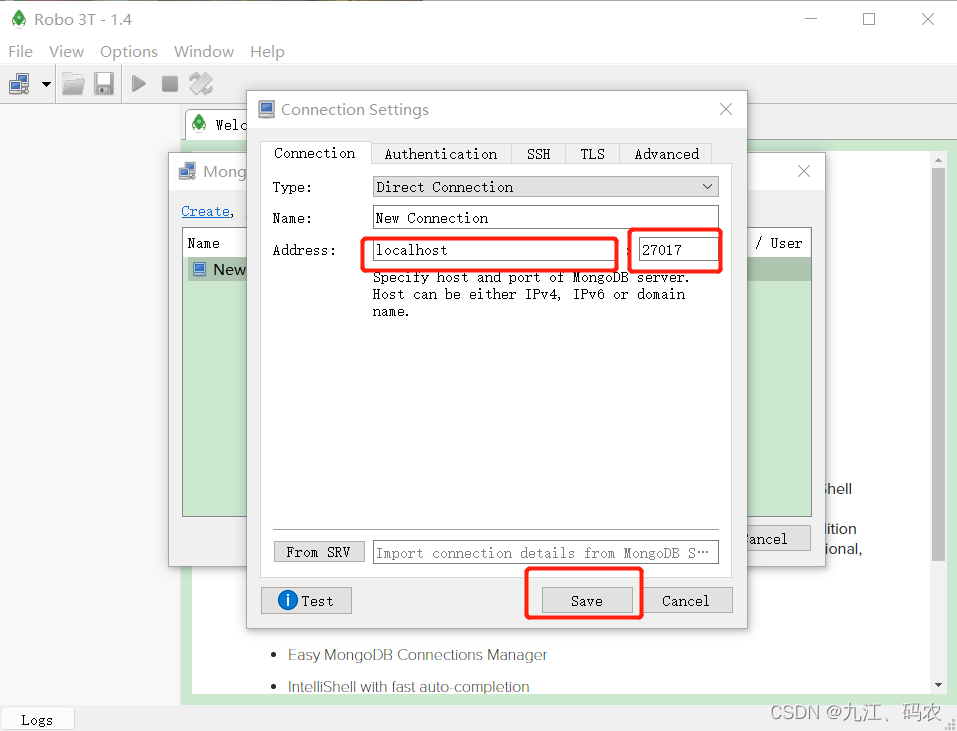
Task: Close the MongoDB Connections window
Action: tap(804, 171)
